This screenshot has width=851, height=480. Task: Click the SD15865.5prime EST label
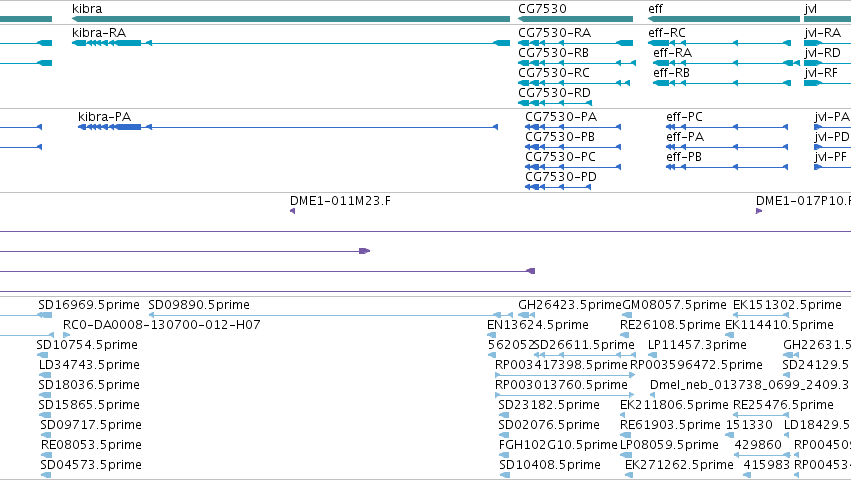(x=89, y=405)
